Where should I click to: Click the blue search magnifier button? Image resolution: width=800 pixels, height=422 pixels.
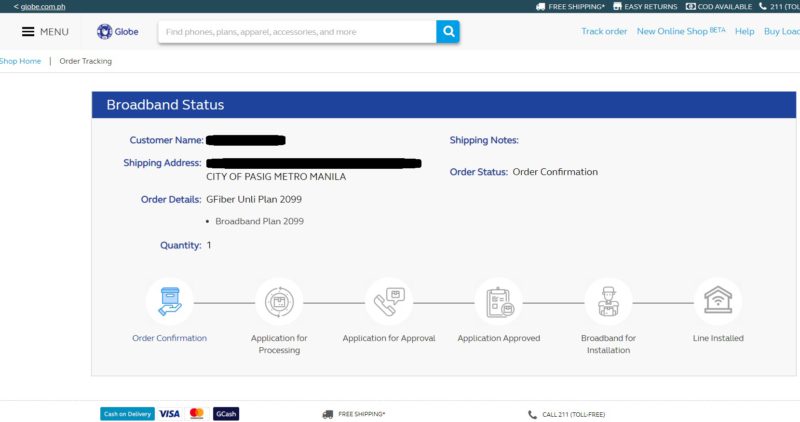pos(448,32)
